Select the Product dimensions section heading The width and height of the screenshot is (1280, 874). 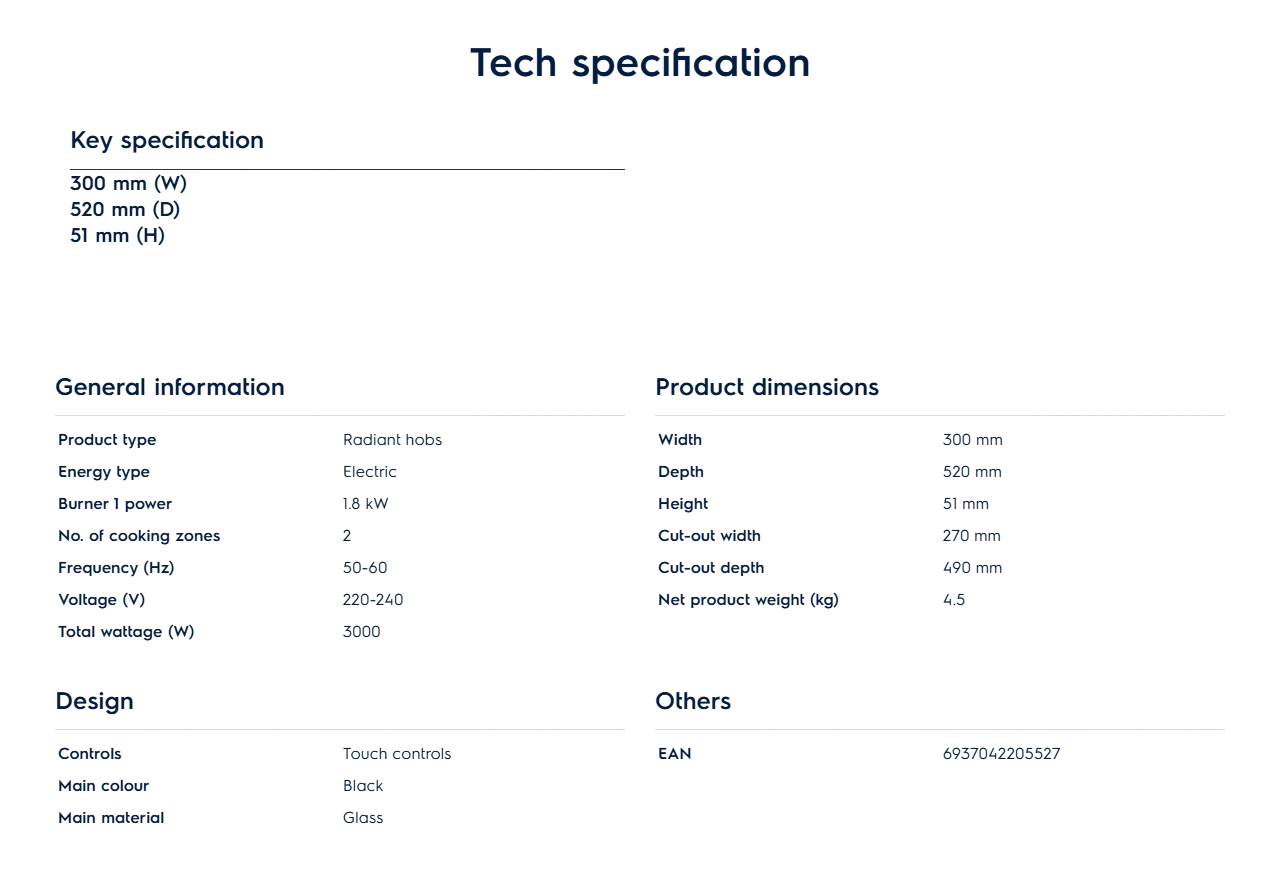(x=767, y=387)
